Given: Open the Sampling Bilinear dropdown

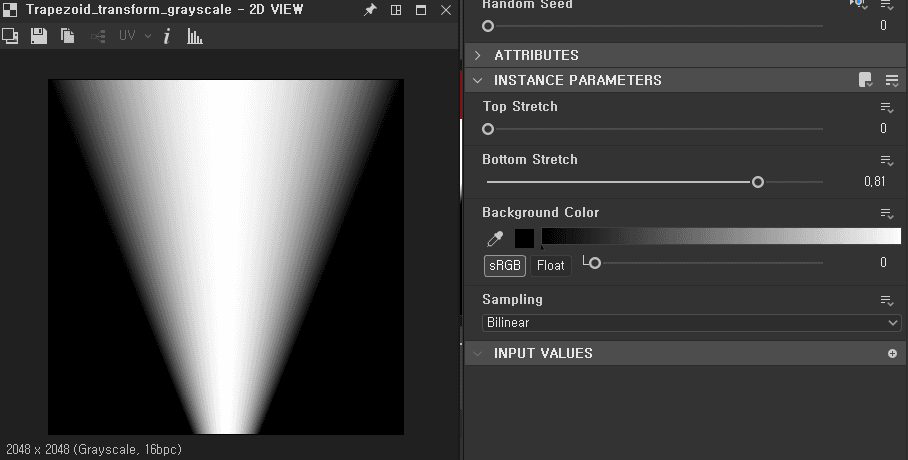Looking at the screenshot, I should point(692,323).
